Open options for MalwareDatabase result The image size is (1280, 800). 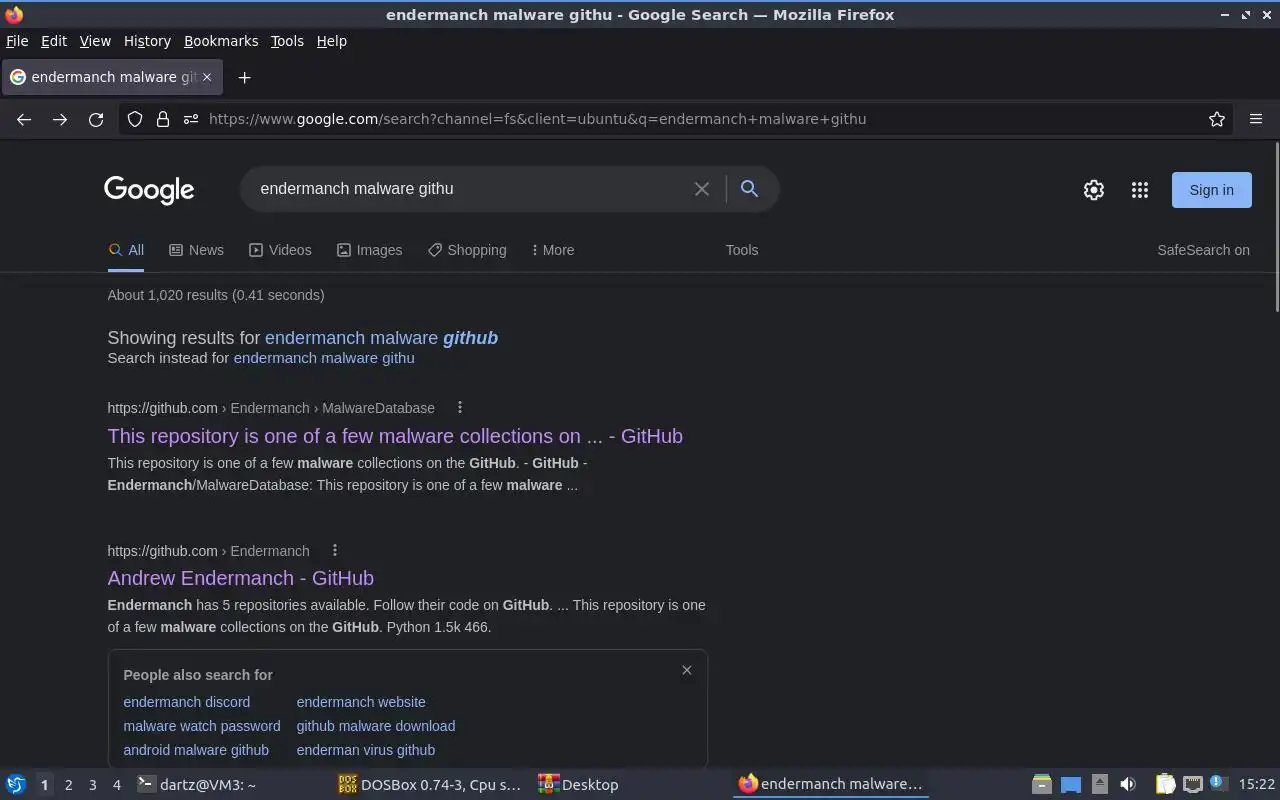[x=460, y=408]
